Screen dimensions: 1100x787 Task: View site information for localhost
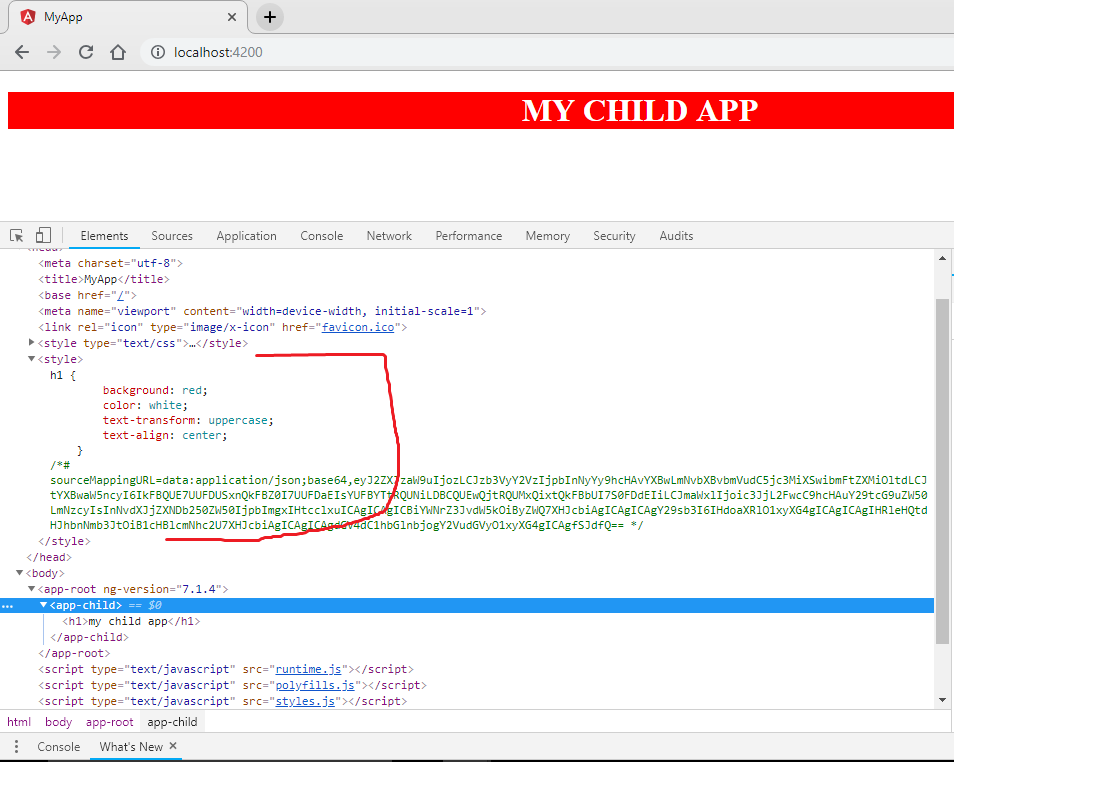click(x=158, y=52)
